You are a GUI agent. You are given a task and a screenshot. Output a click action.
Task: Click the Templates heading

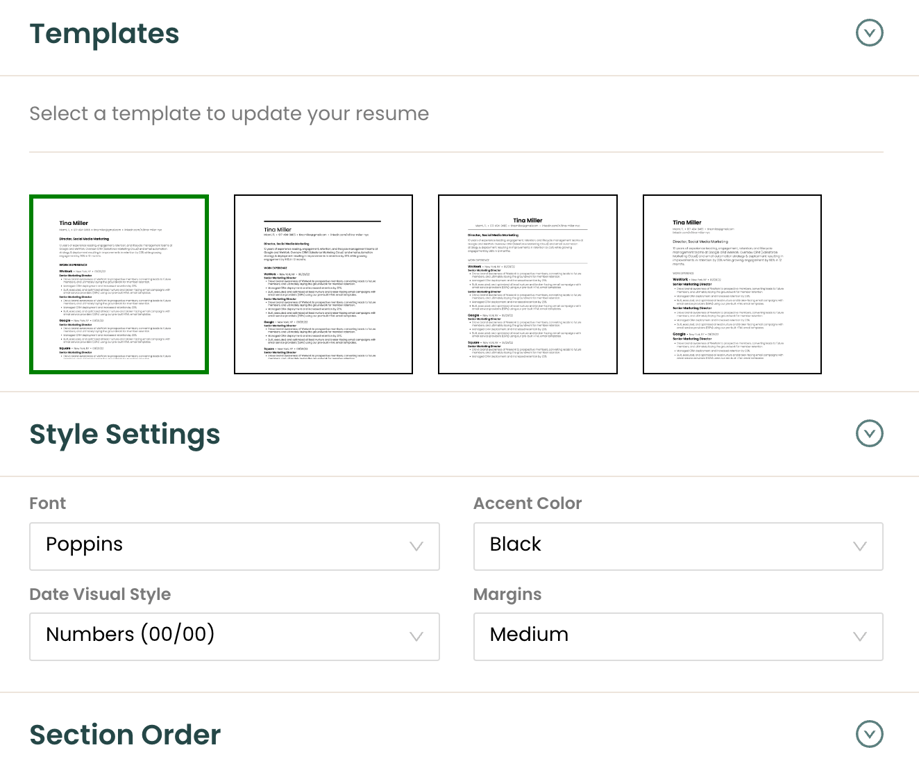[104, 33]
